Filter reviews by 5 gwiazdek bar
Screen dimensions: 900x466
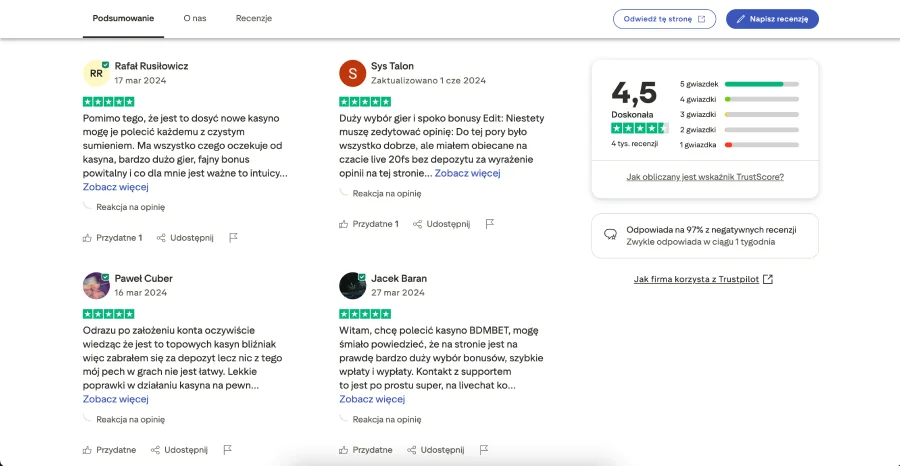click(762, 84)
